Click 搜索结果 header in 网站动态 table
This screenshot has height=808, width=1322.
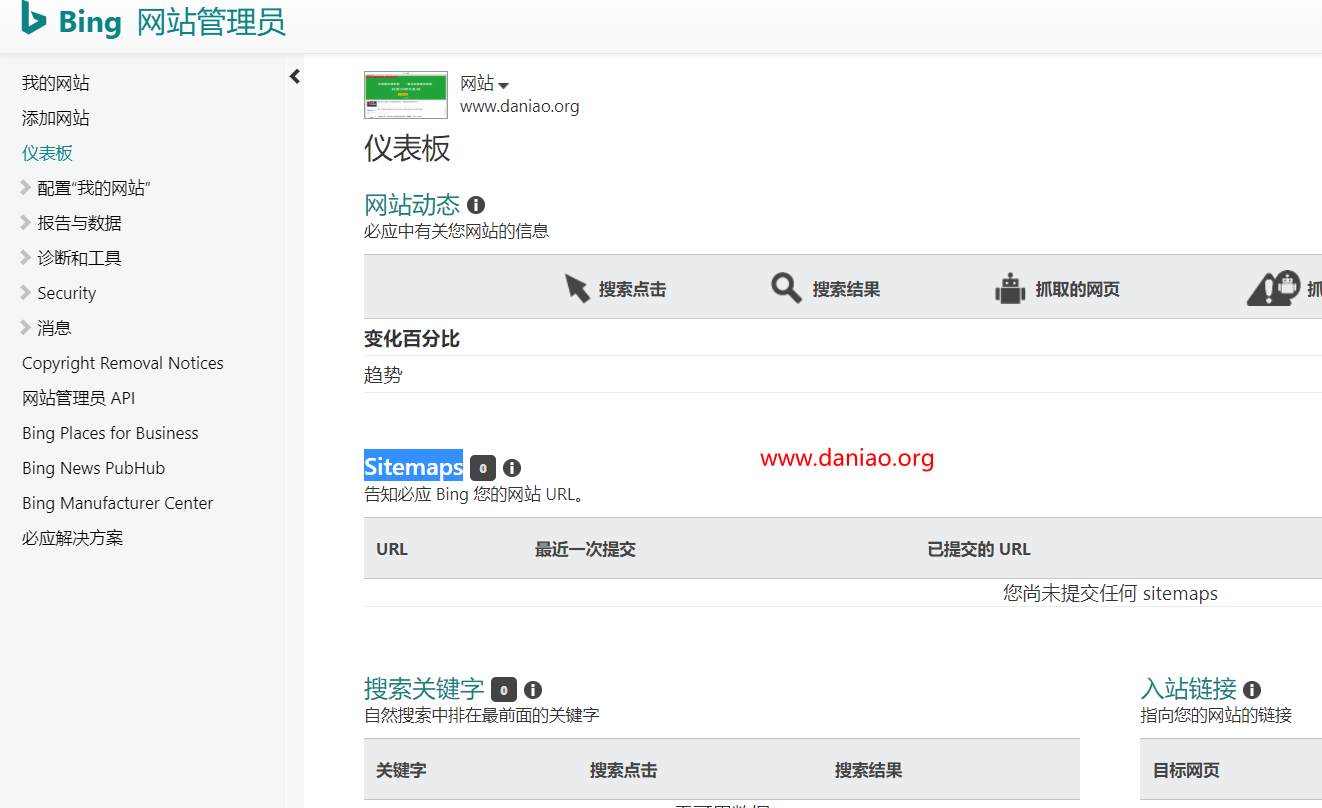coord(847,290)
